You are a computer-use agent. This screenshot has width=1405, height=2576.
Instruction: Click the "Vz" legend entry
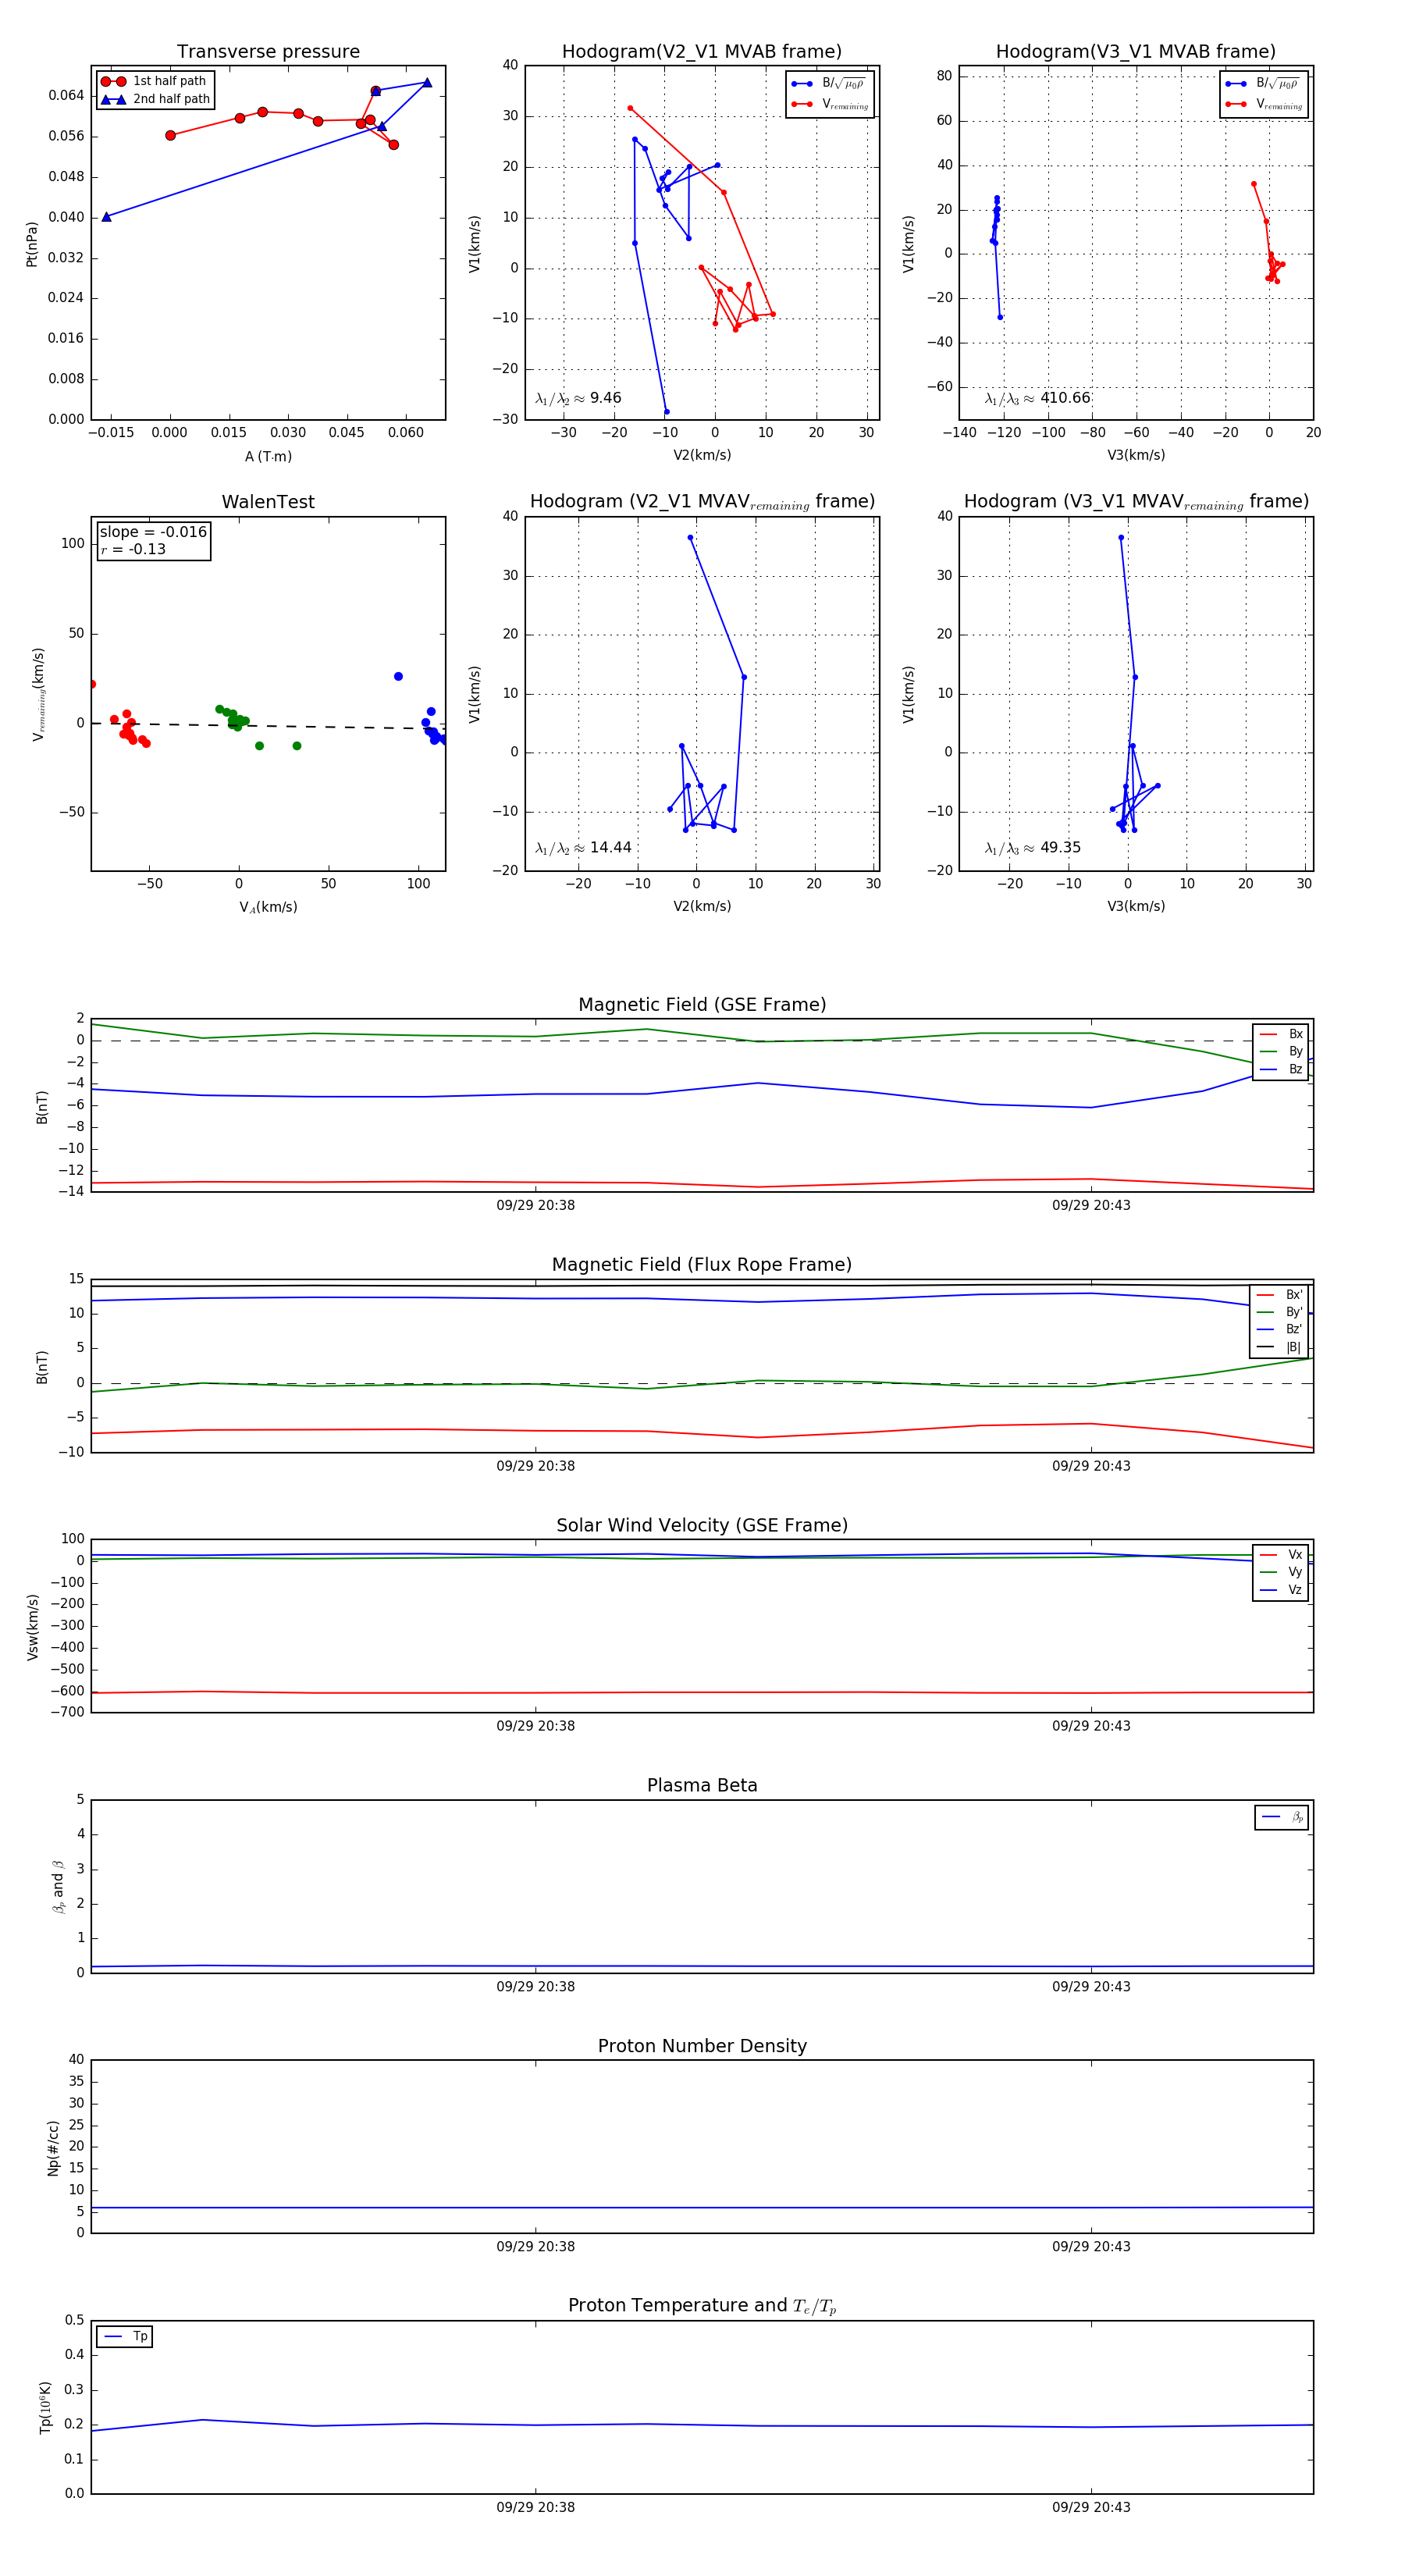point(1281,1590)
